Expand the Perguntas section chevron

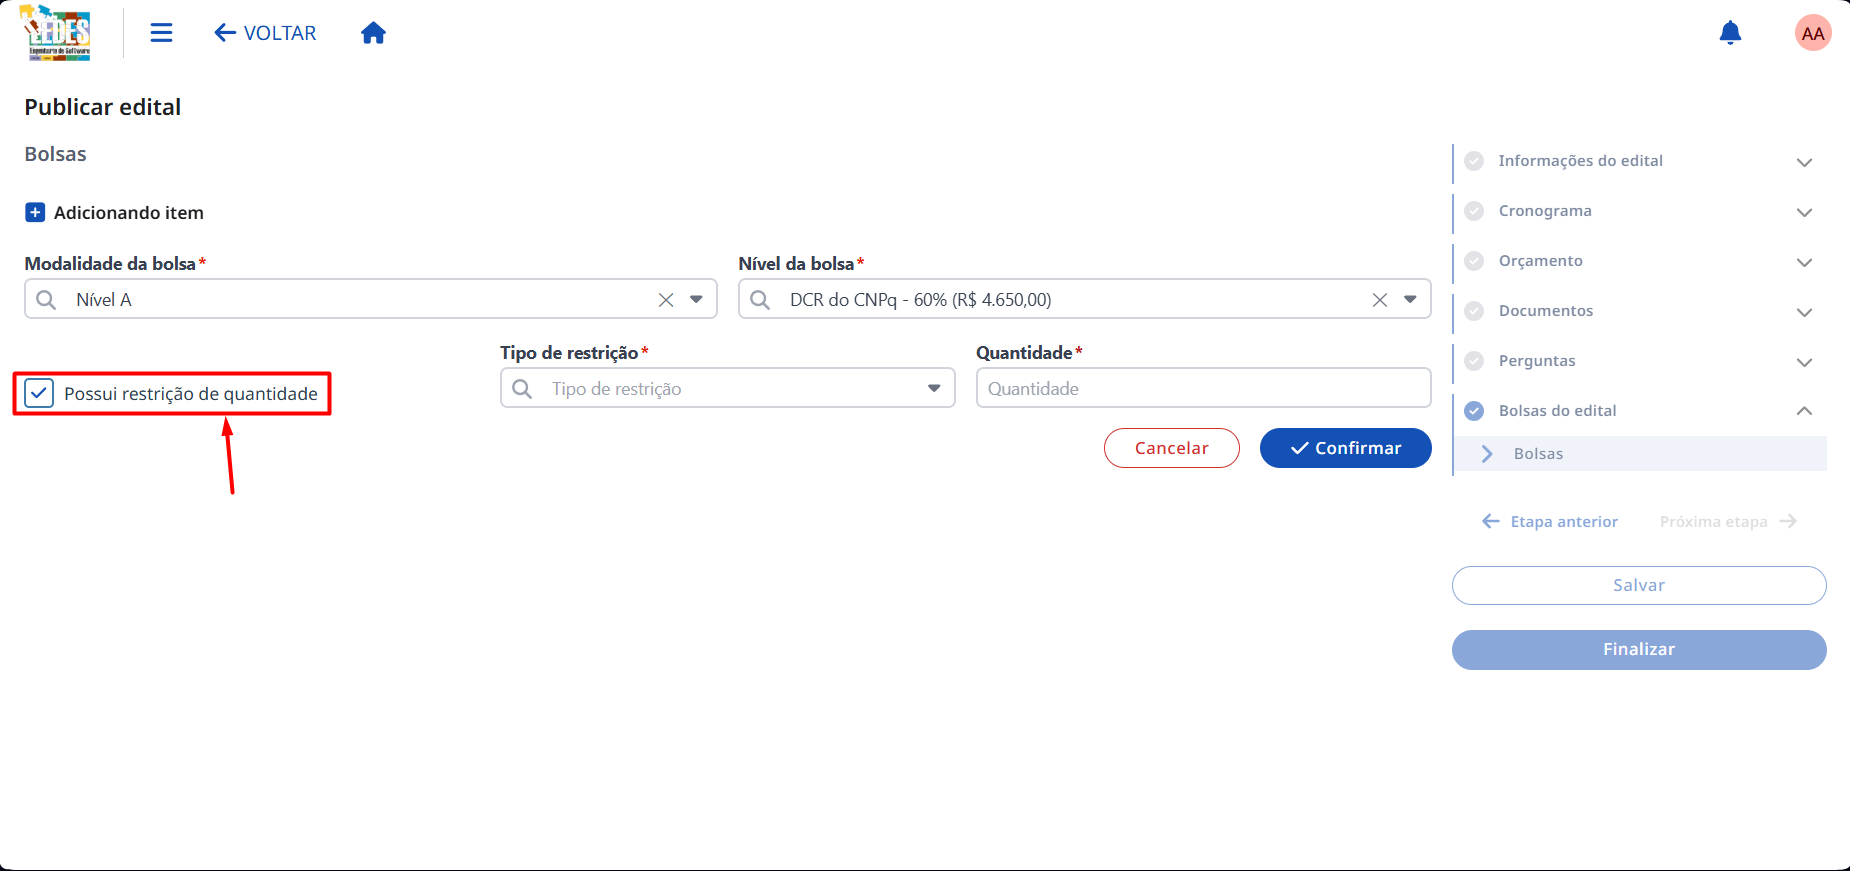pyautogui.click(x=1804, y=362)
